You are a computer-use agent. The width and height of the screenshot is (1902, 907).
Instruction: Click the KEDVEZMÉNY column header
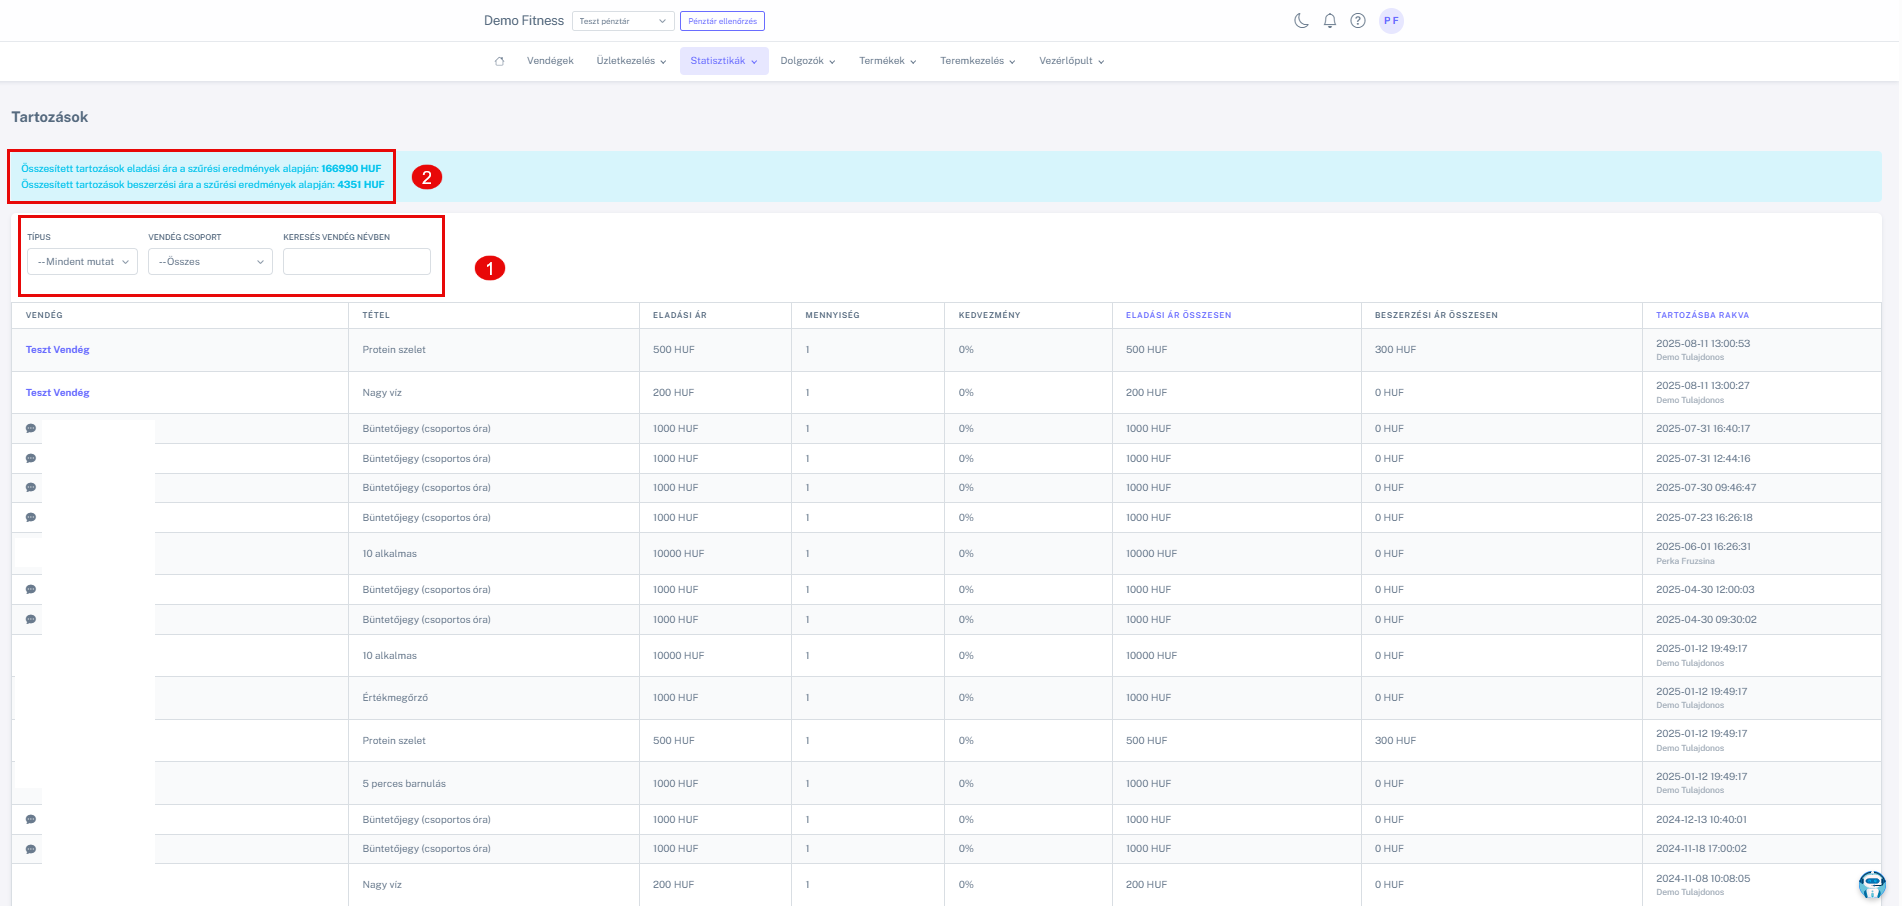click(990, 315)
